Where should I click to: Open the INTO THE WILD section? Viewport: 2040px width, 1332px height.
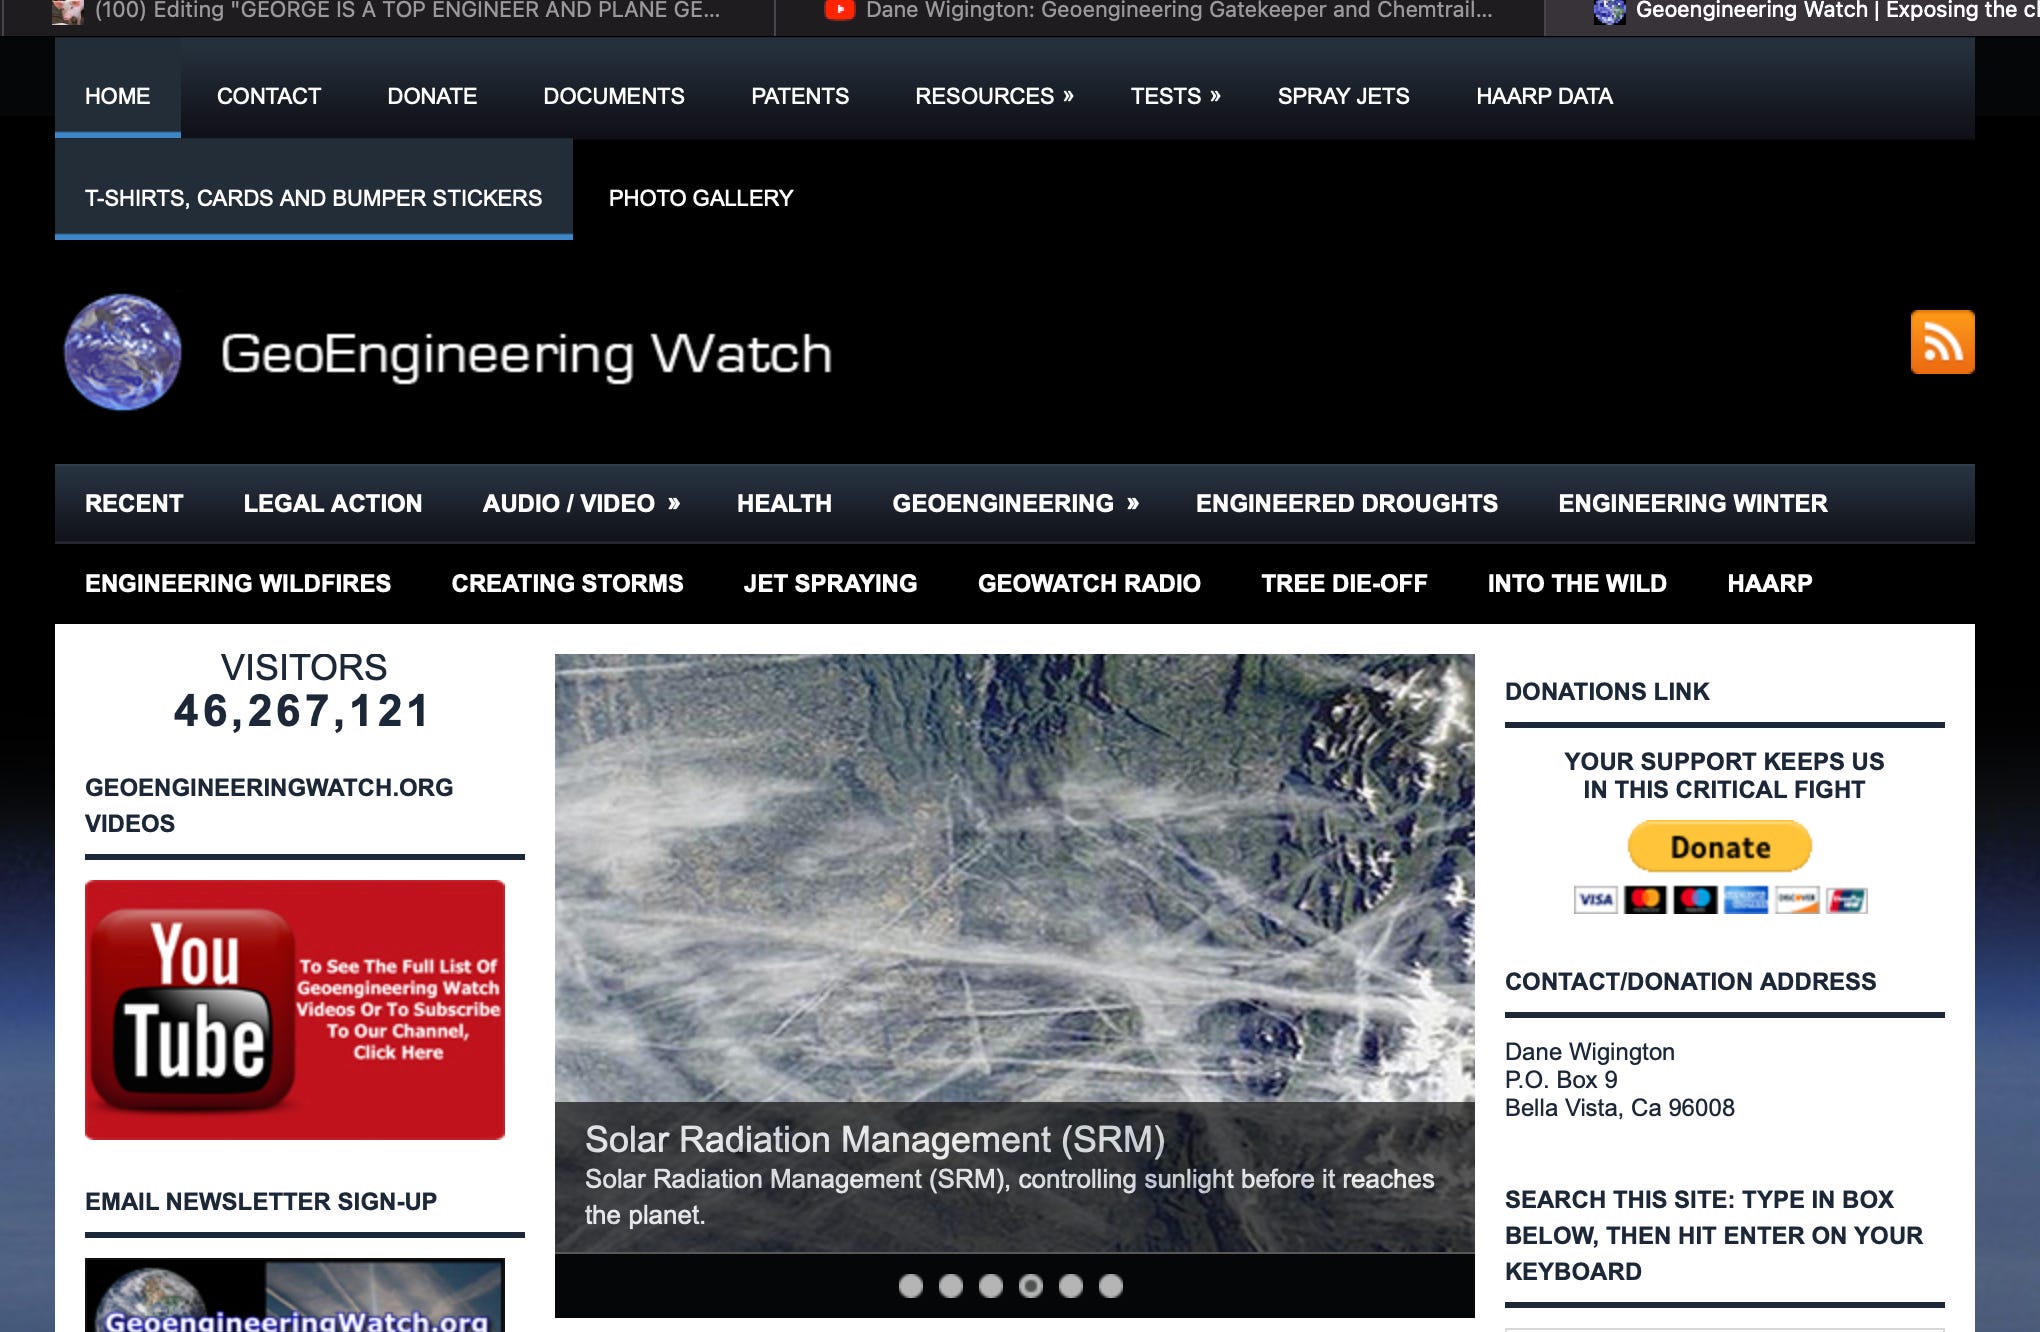1577,583
